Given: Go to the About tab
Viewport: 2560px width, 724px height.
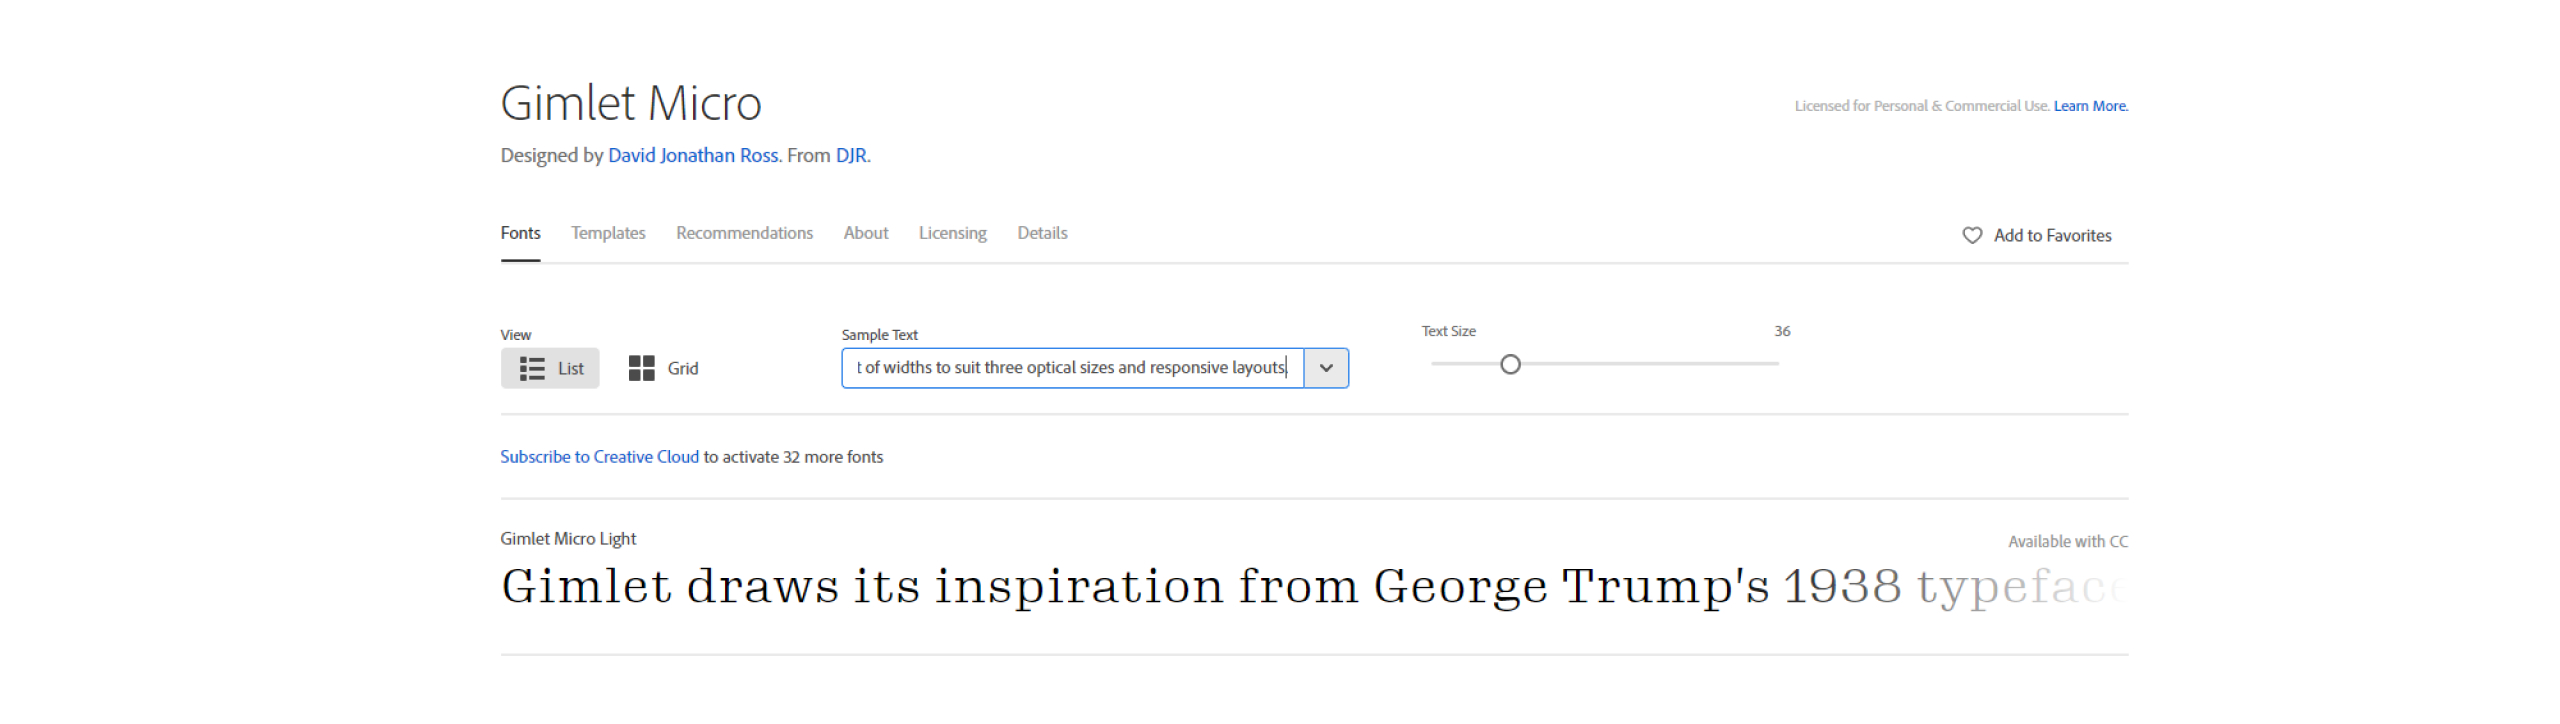Looking at the screenshot, I should pyautogui.click(x=865, y=233).
